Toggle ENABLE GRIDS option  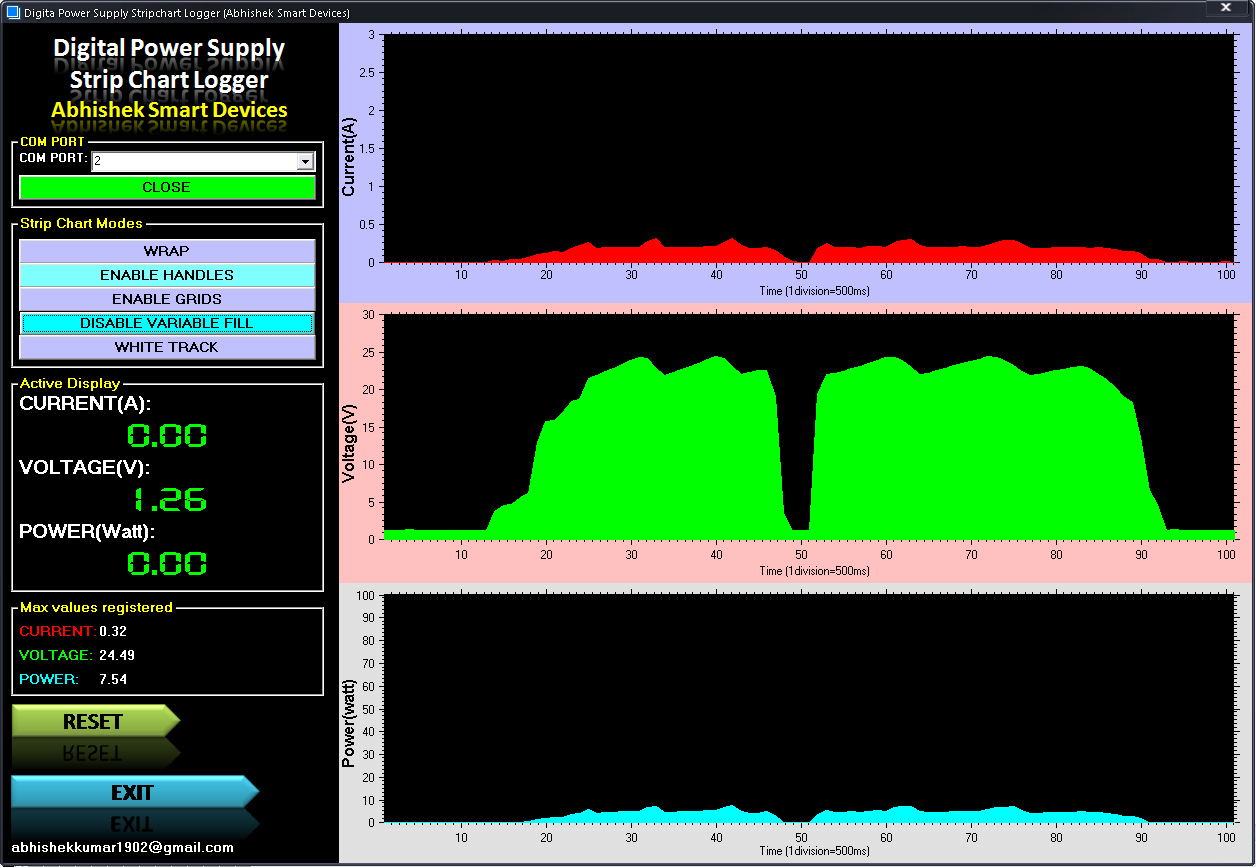(x=167, y=299)
